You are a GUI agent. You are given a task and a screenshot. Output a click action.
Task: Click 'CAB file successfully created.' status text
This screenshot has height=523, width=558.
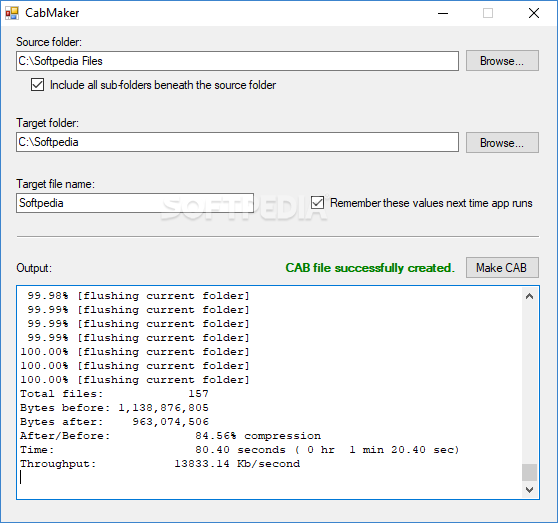pos(370,268)
